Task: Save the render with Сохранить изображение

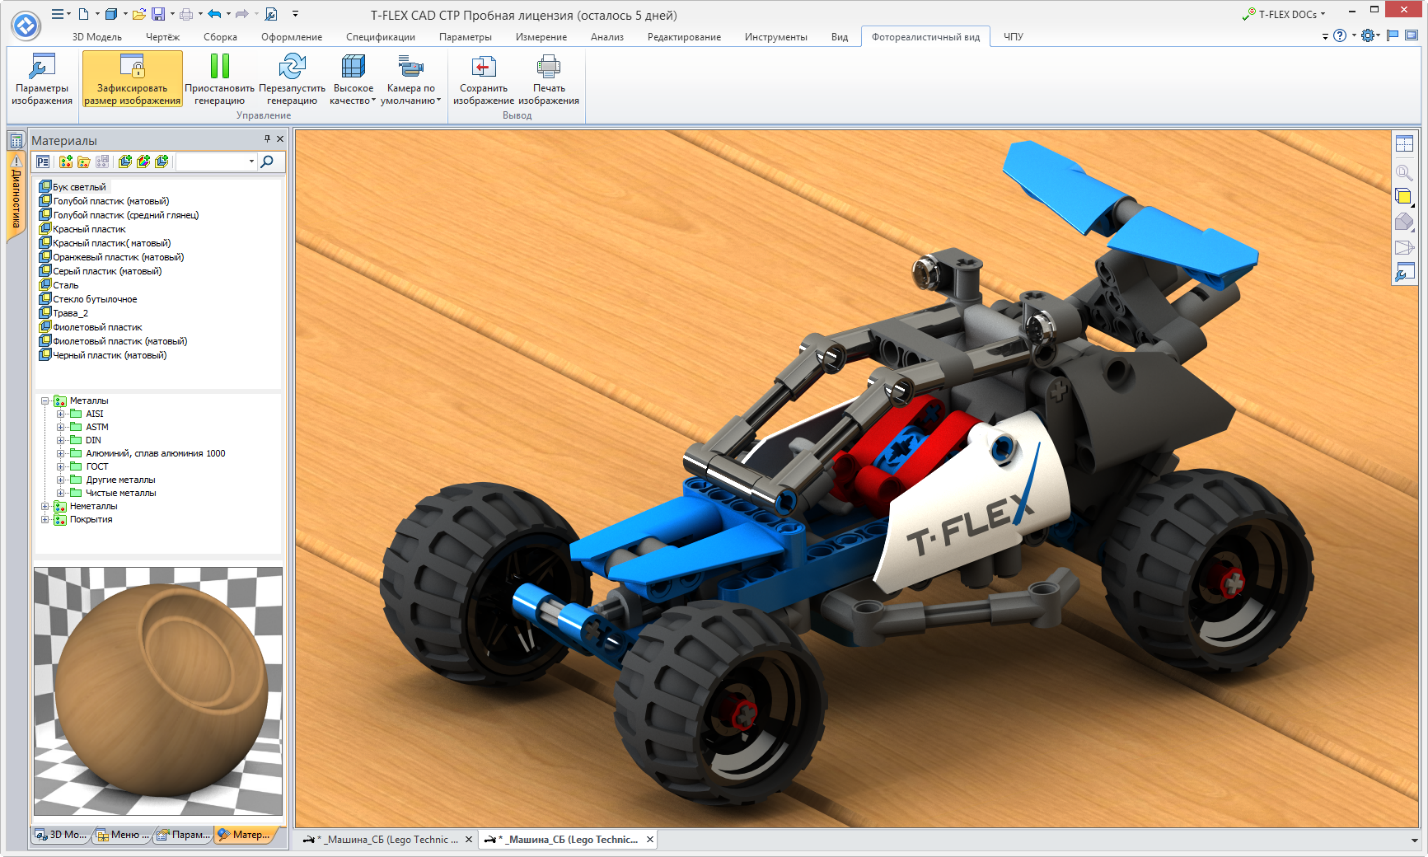Action: 483,79
